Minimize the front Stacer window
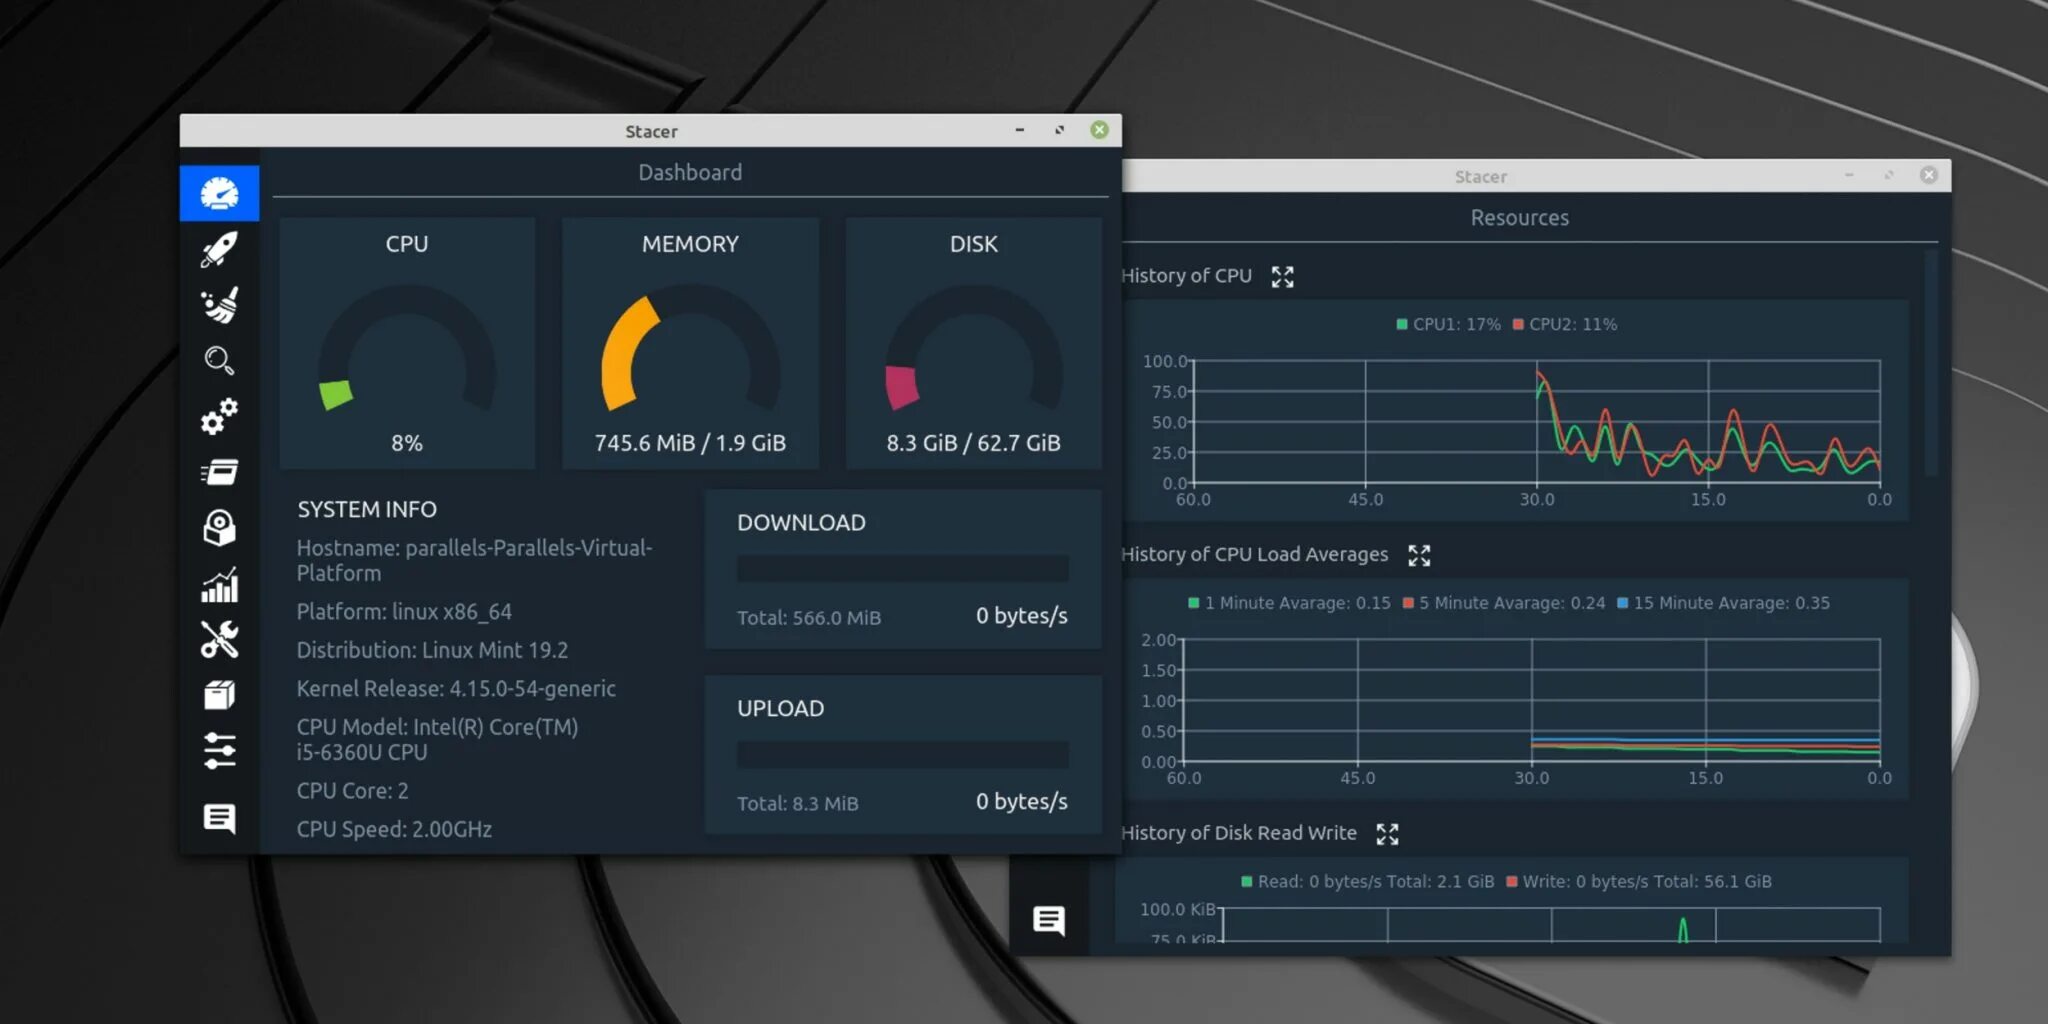Viewport: 2048px width, 1024px height. pos(1019,130)
